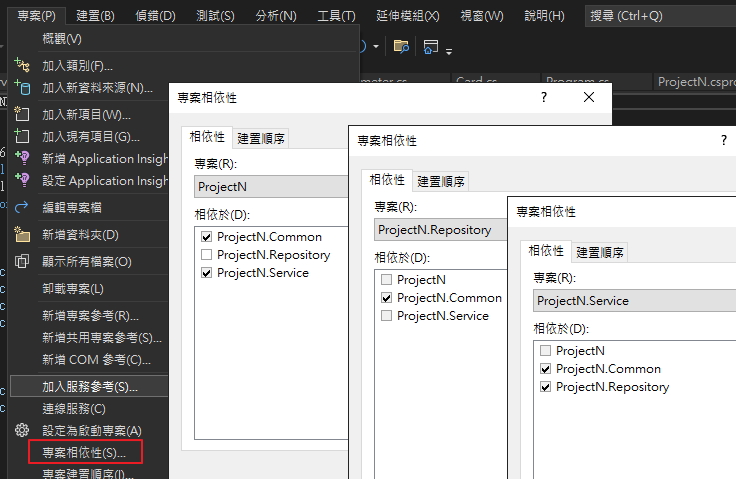The image size is (736, 479).
Task: Uncheck ProjectN.Repository in ProjectN.Service dialog
Action: [x=545, y=387]
